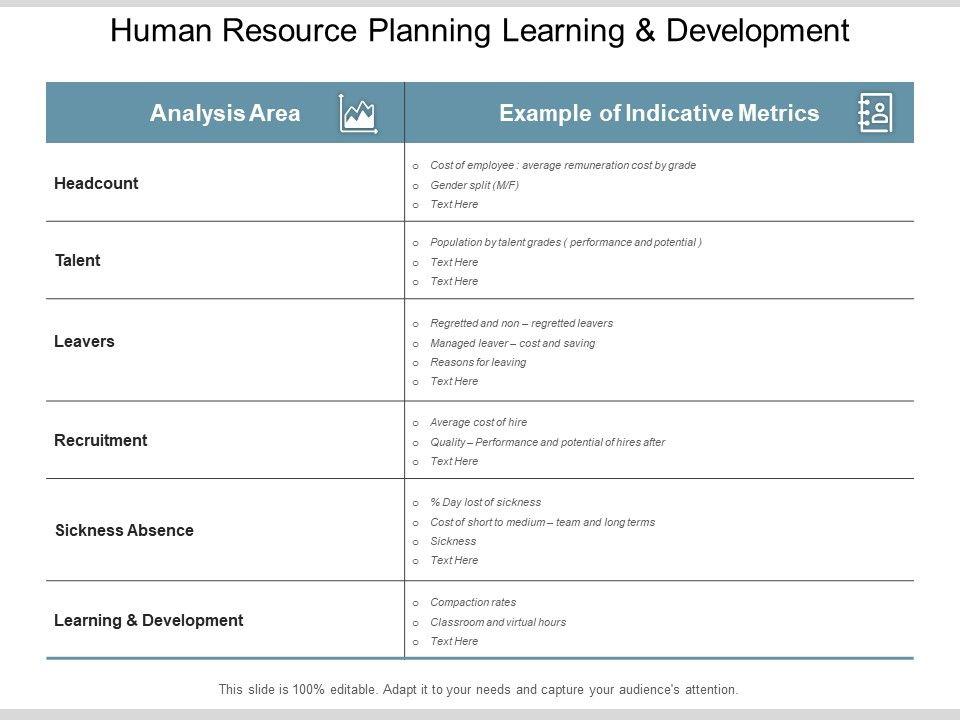Click the % Day lost of sickness bullet
This screenshot has width=960, height=720.
point(485,502)
